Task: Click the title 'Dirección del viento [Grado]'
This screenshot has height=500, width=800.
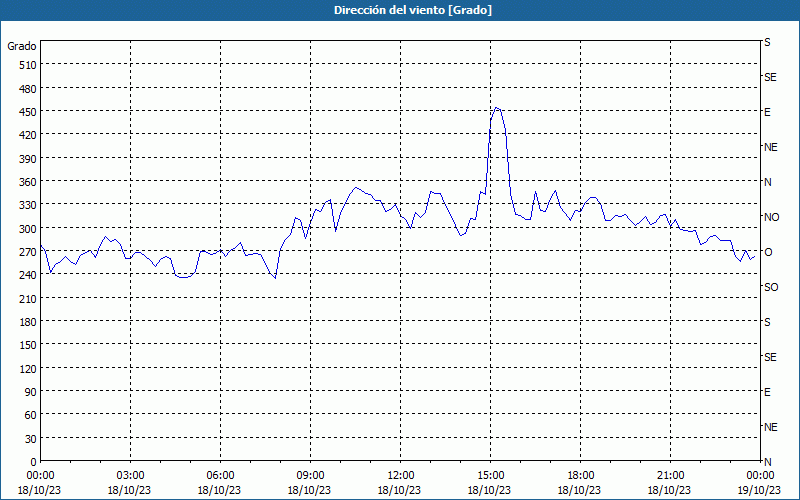Action: pos(413,10)
